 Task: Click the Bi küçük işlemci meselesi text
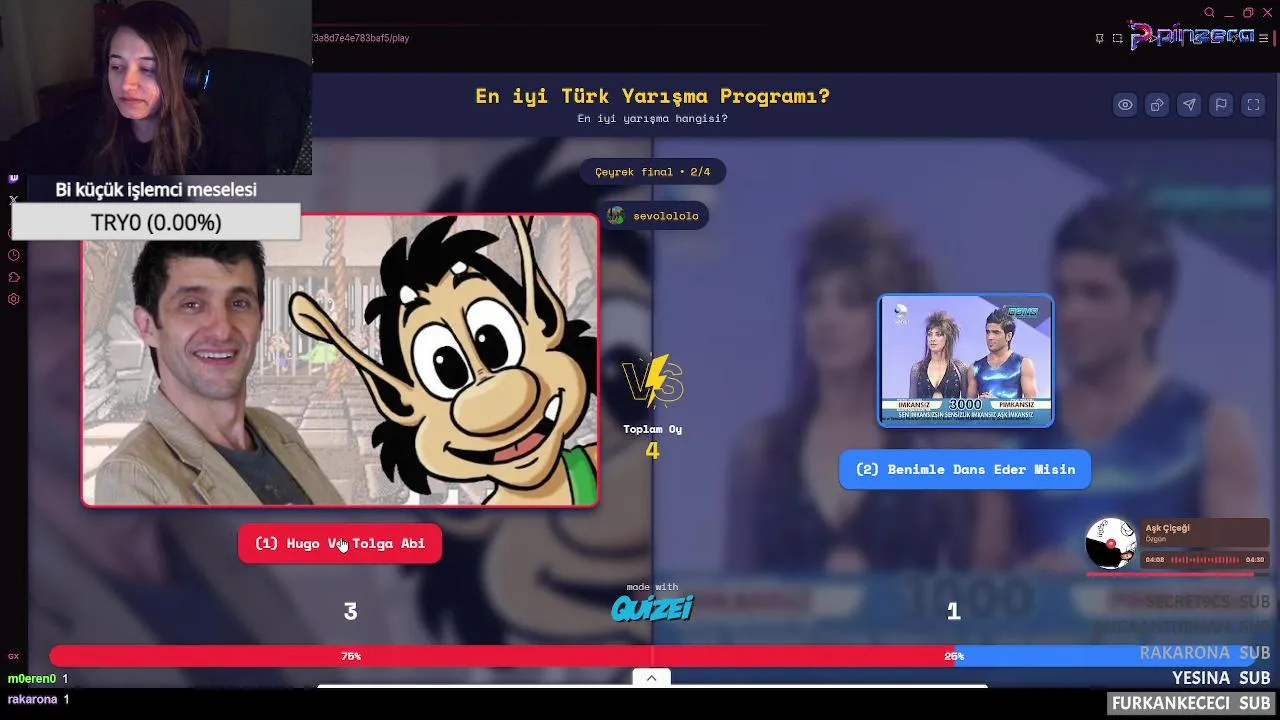(156, 189)
